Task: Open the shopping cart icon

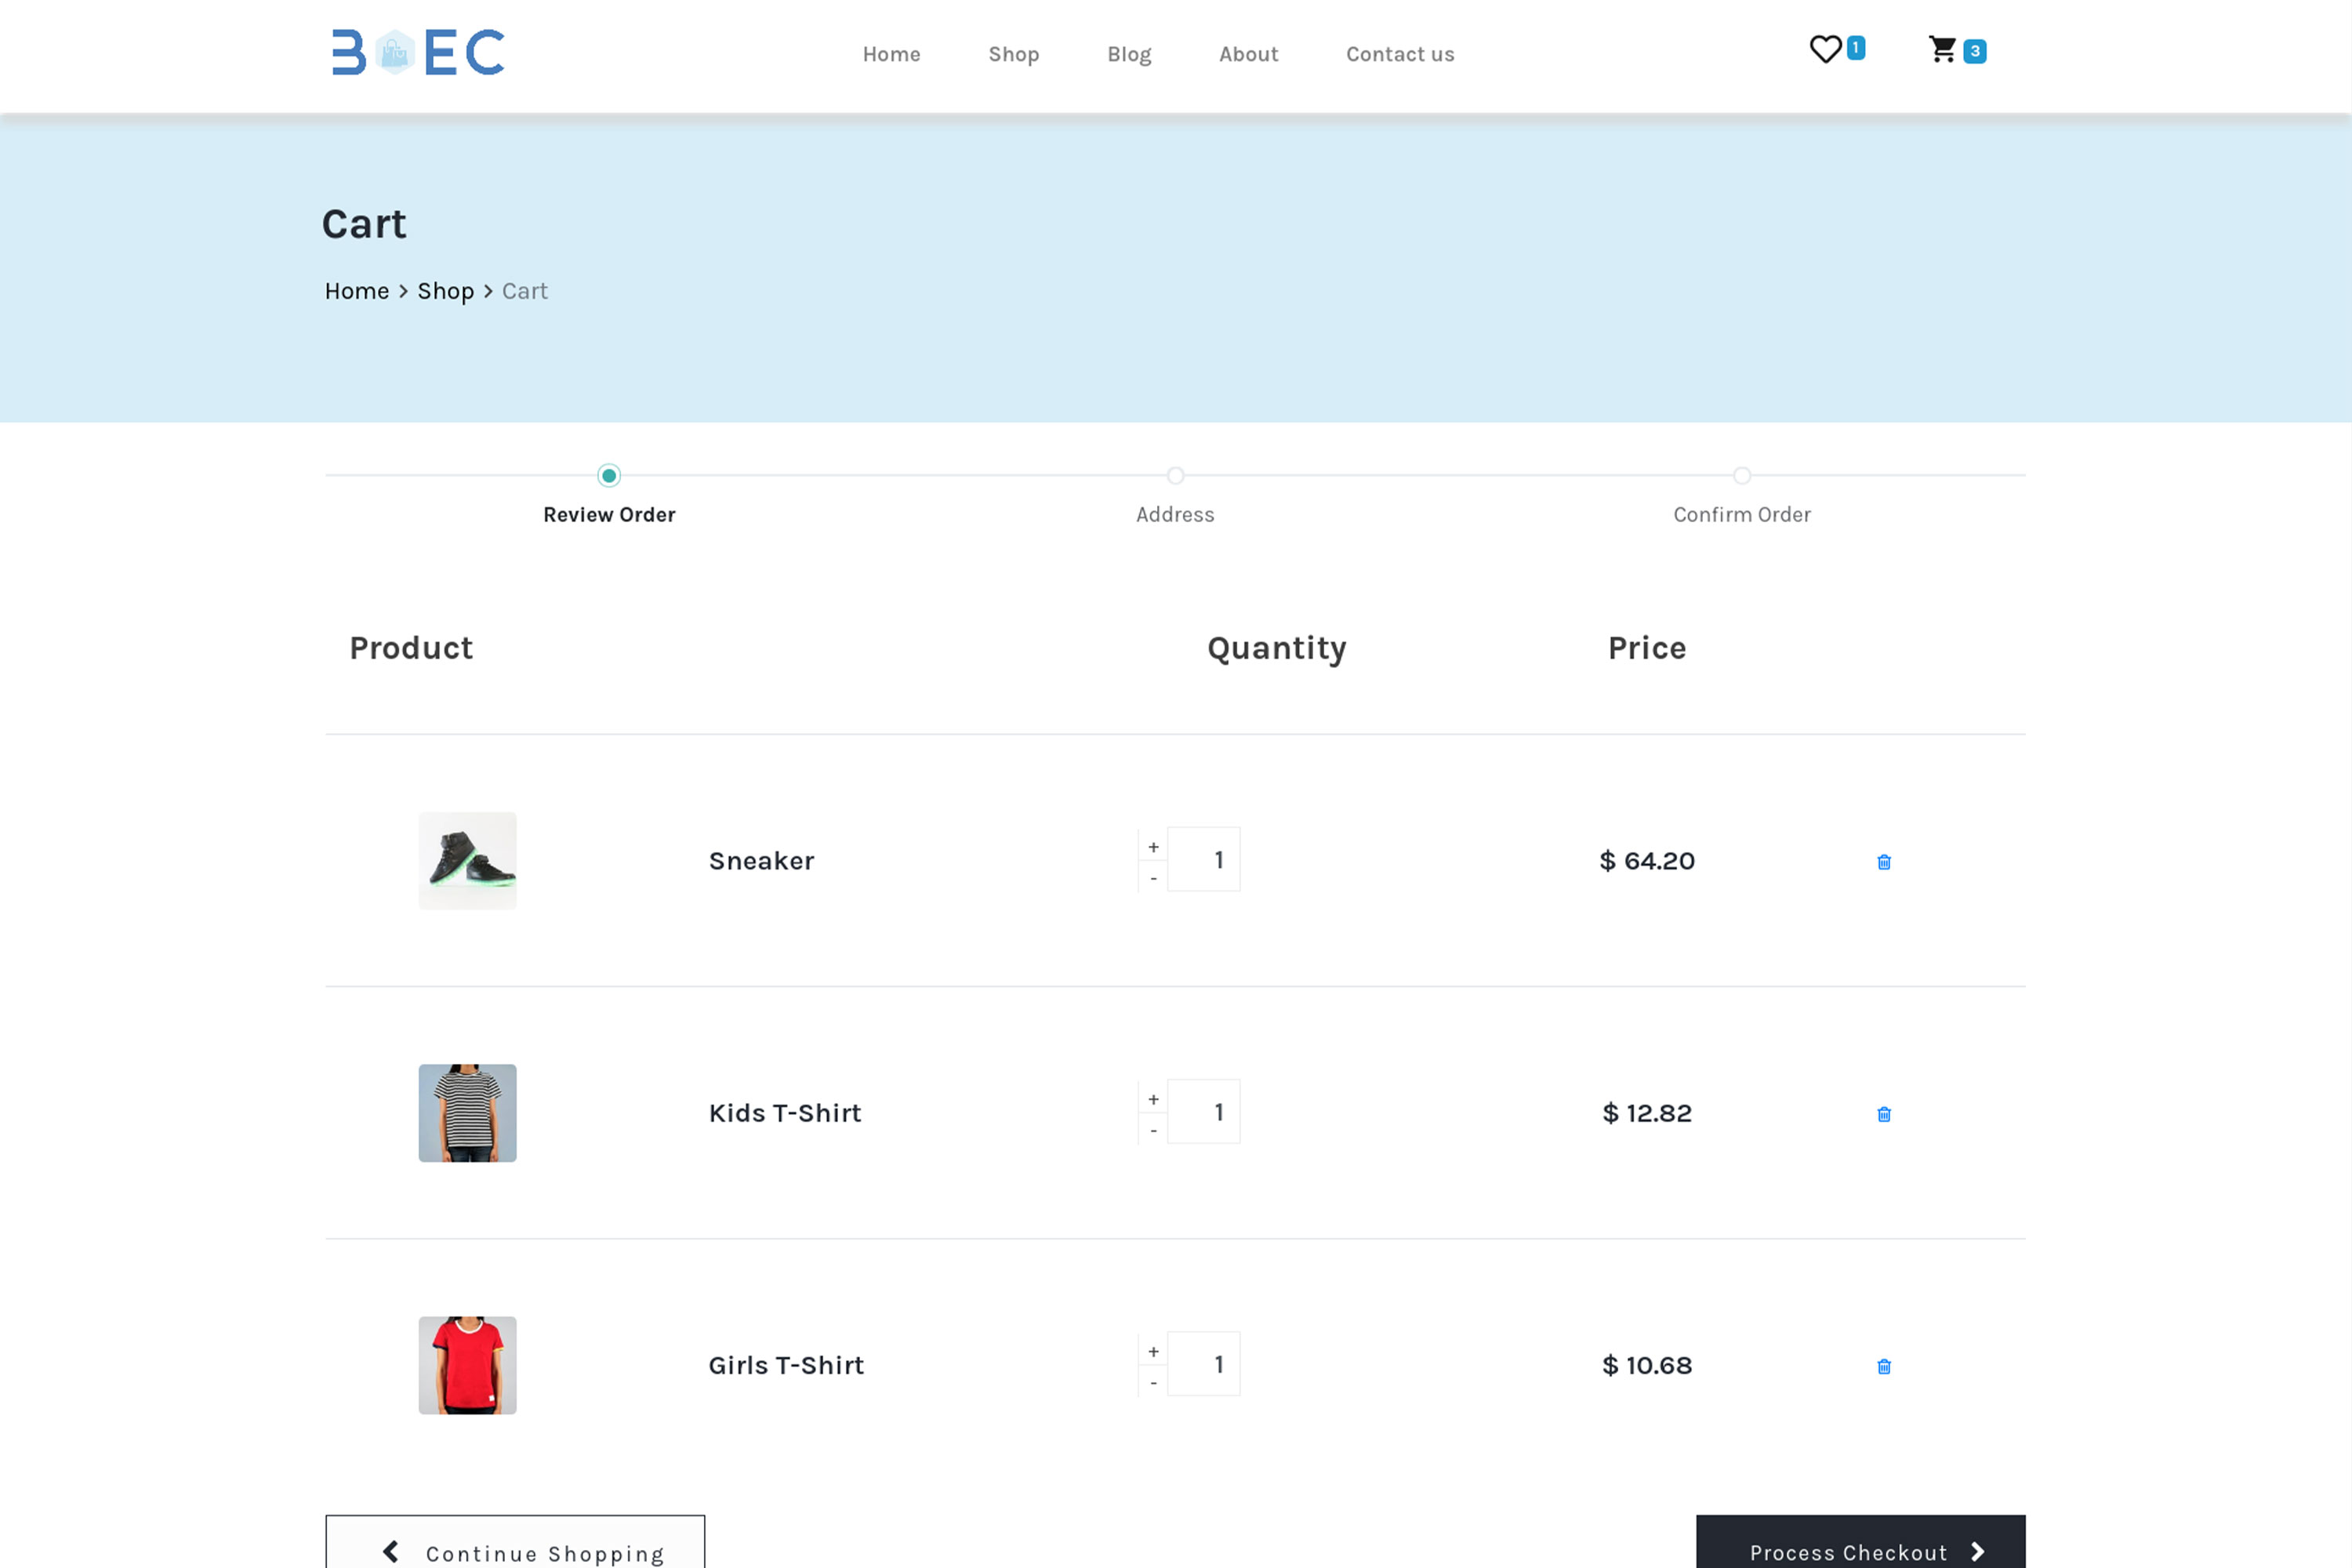Action: tap(1942, 49)
